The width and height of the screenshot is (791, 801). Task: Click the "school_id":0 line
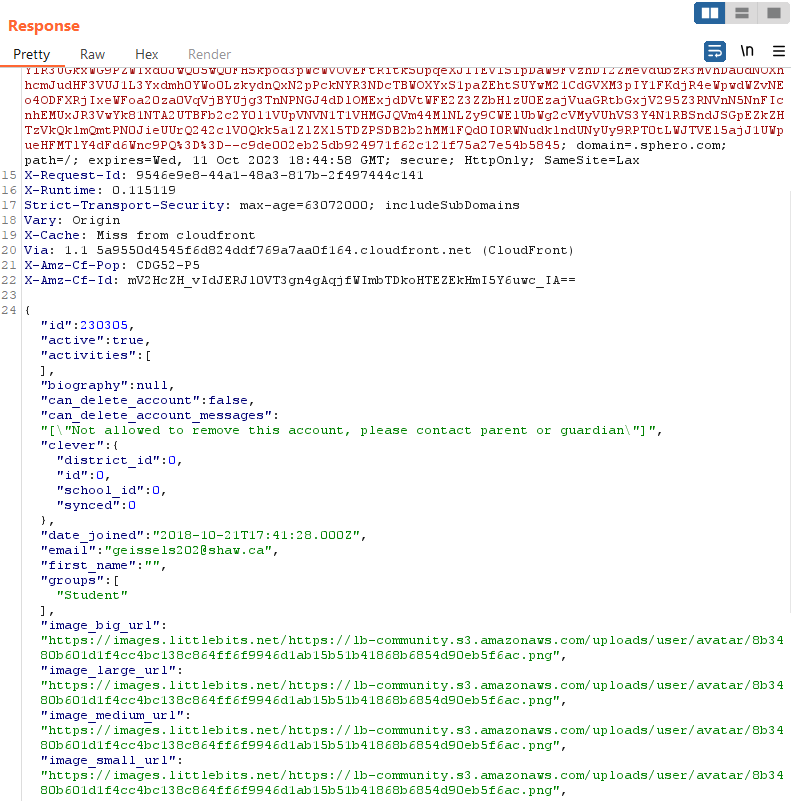[x=111, y=490]
